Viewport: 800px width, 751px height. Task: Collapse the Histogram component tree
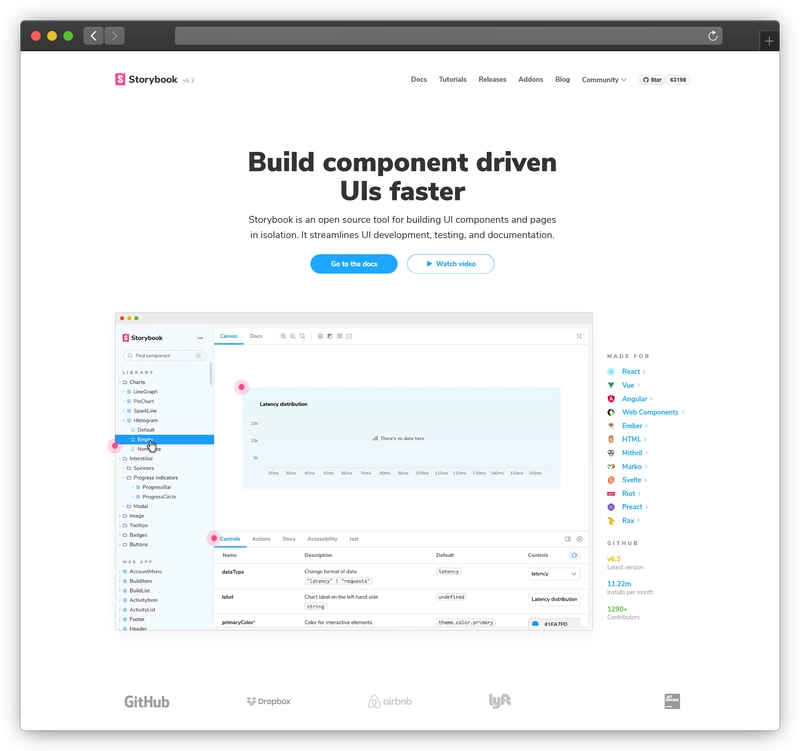(x=142, y=420)
